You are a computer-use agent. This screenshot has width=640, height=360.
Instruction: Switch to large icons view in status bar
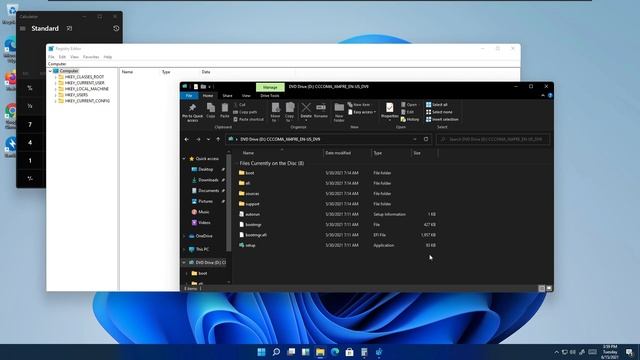pos(549,289)
